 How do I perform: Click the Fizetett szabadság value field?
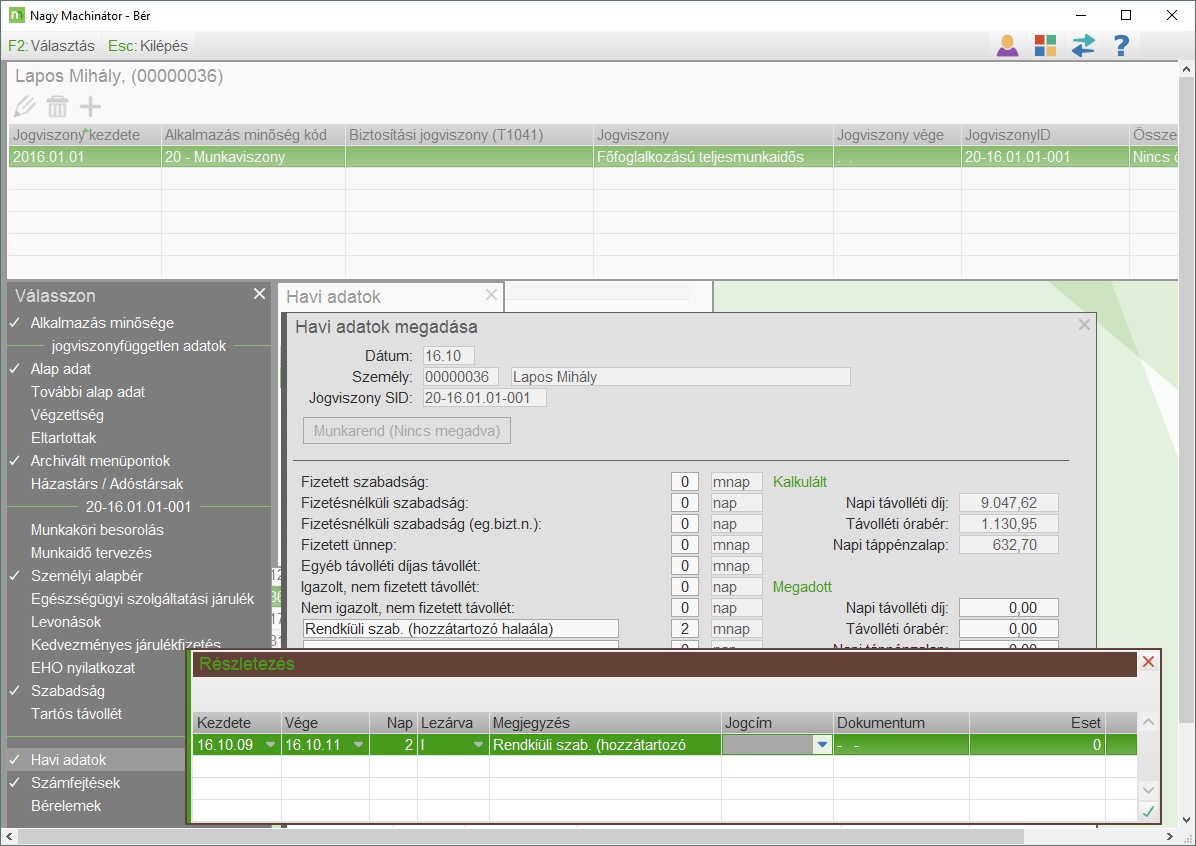point(684,482)
